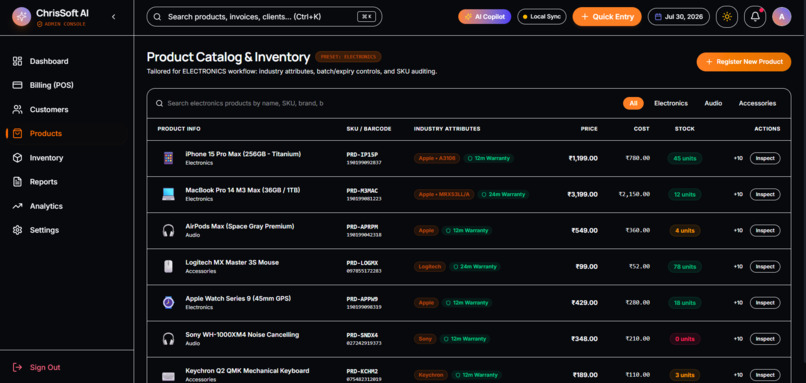Add +10 stock to Logitech MX Master mouse
The height and width of the screenshot is (383, 806).
738,267
